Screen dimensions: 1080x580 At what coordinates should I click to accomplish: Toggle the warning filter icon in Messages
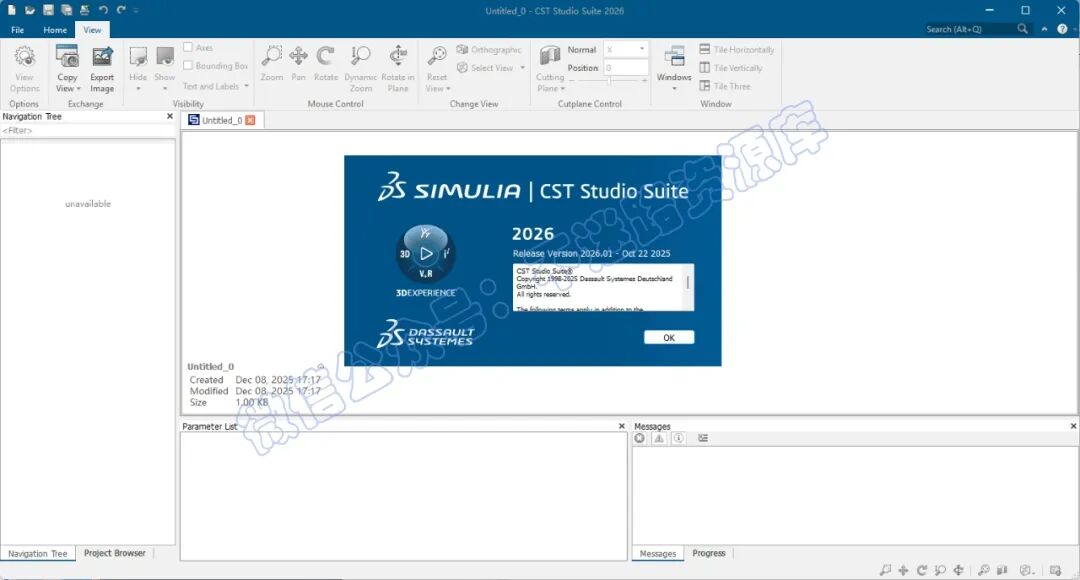point(659,438)
